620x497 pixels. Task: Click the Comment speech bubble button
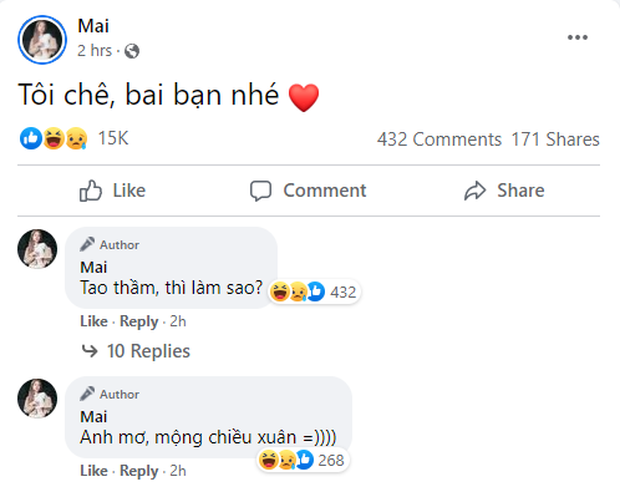[308, 190]
